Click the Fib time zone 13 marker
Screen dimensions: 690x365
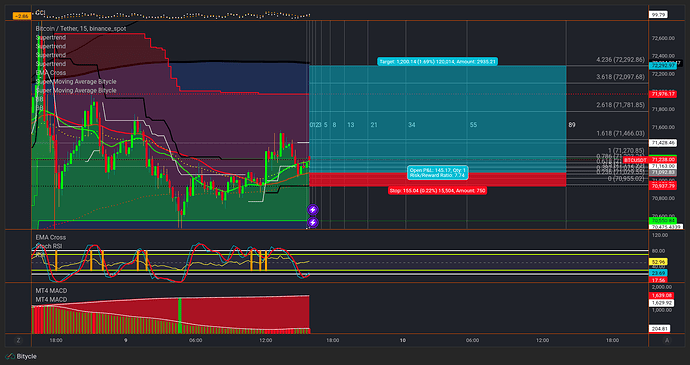coord(351,125)
